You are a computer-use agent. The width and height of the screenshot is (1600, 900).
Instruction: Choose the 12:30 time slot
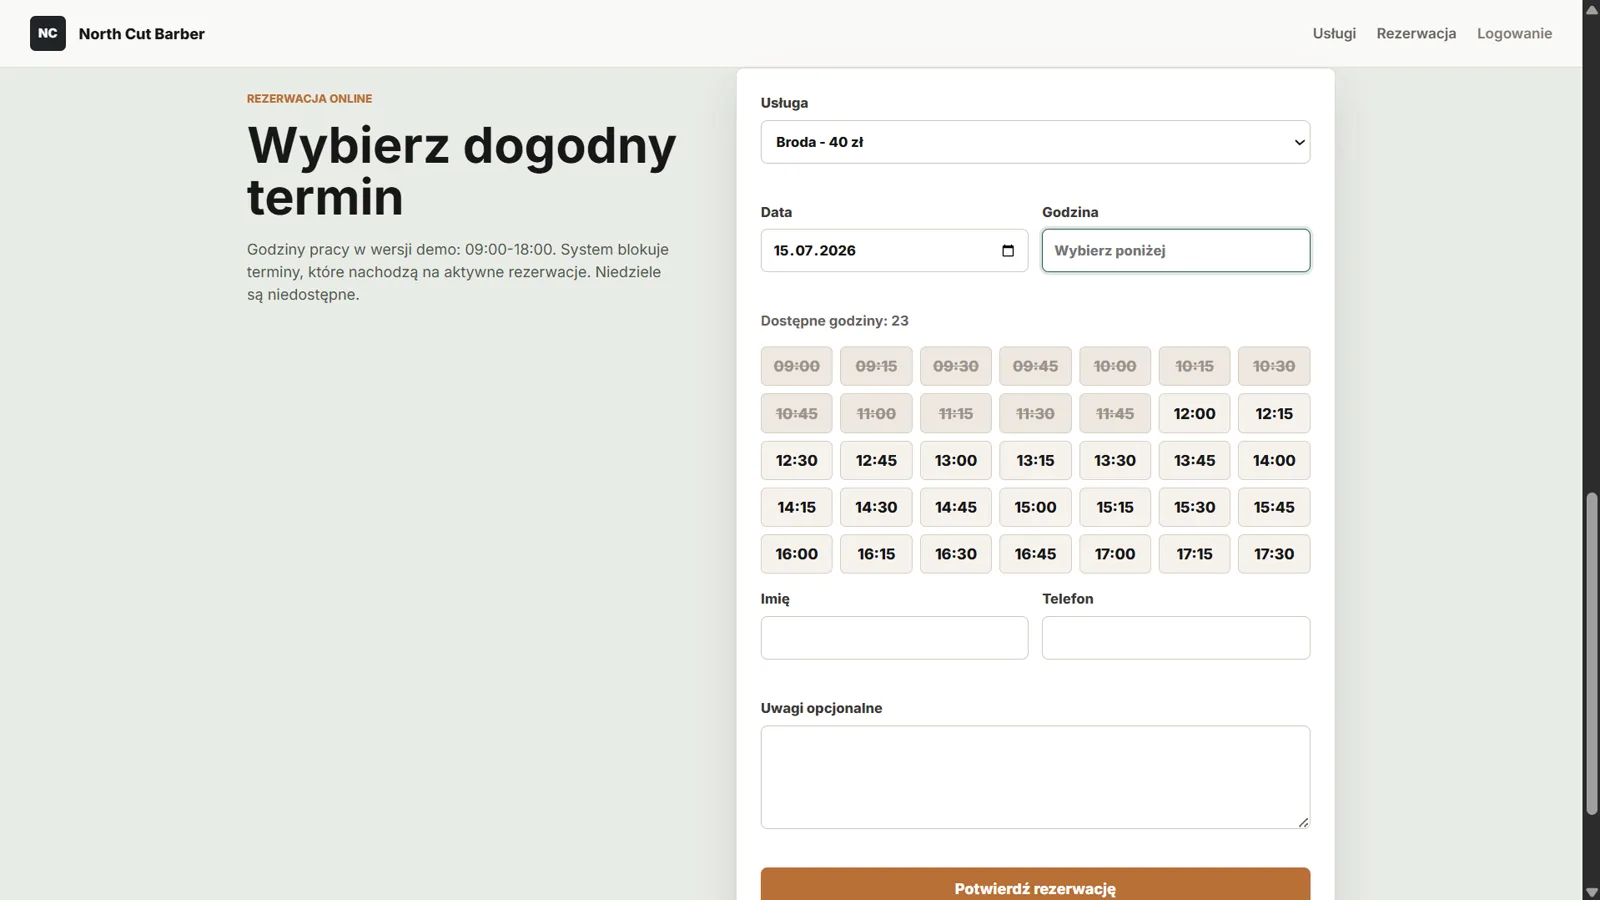[797, 460]
